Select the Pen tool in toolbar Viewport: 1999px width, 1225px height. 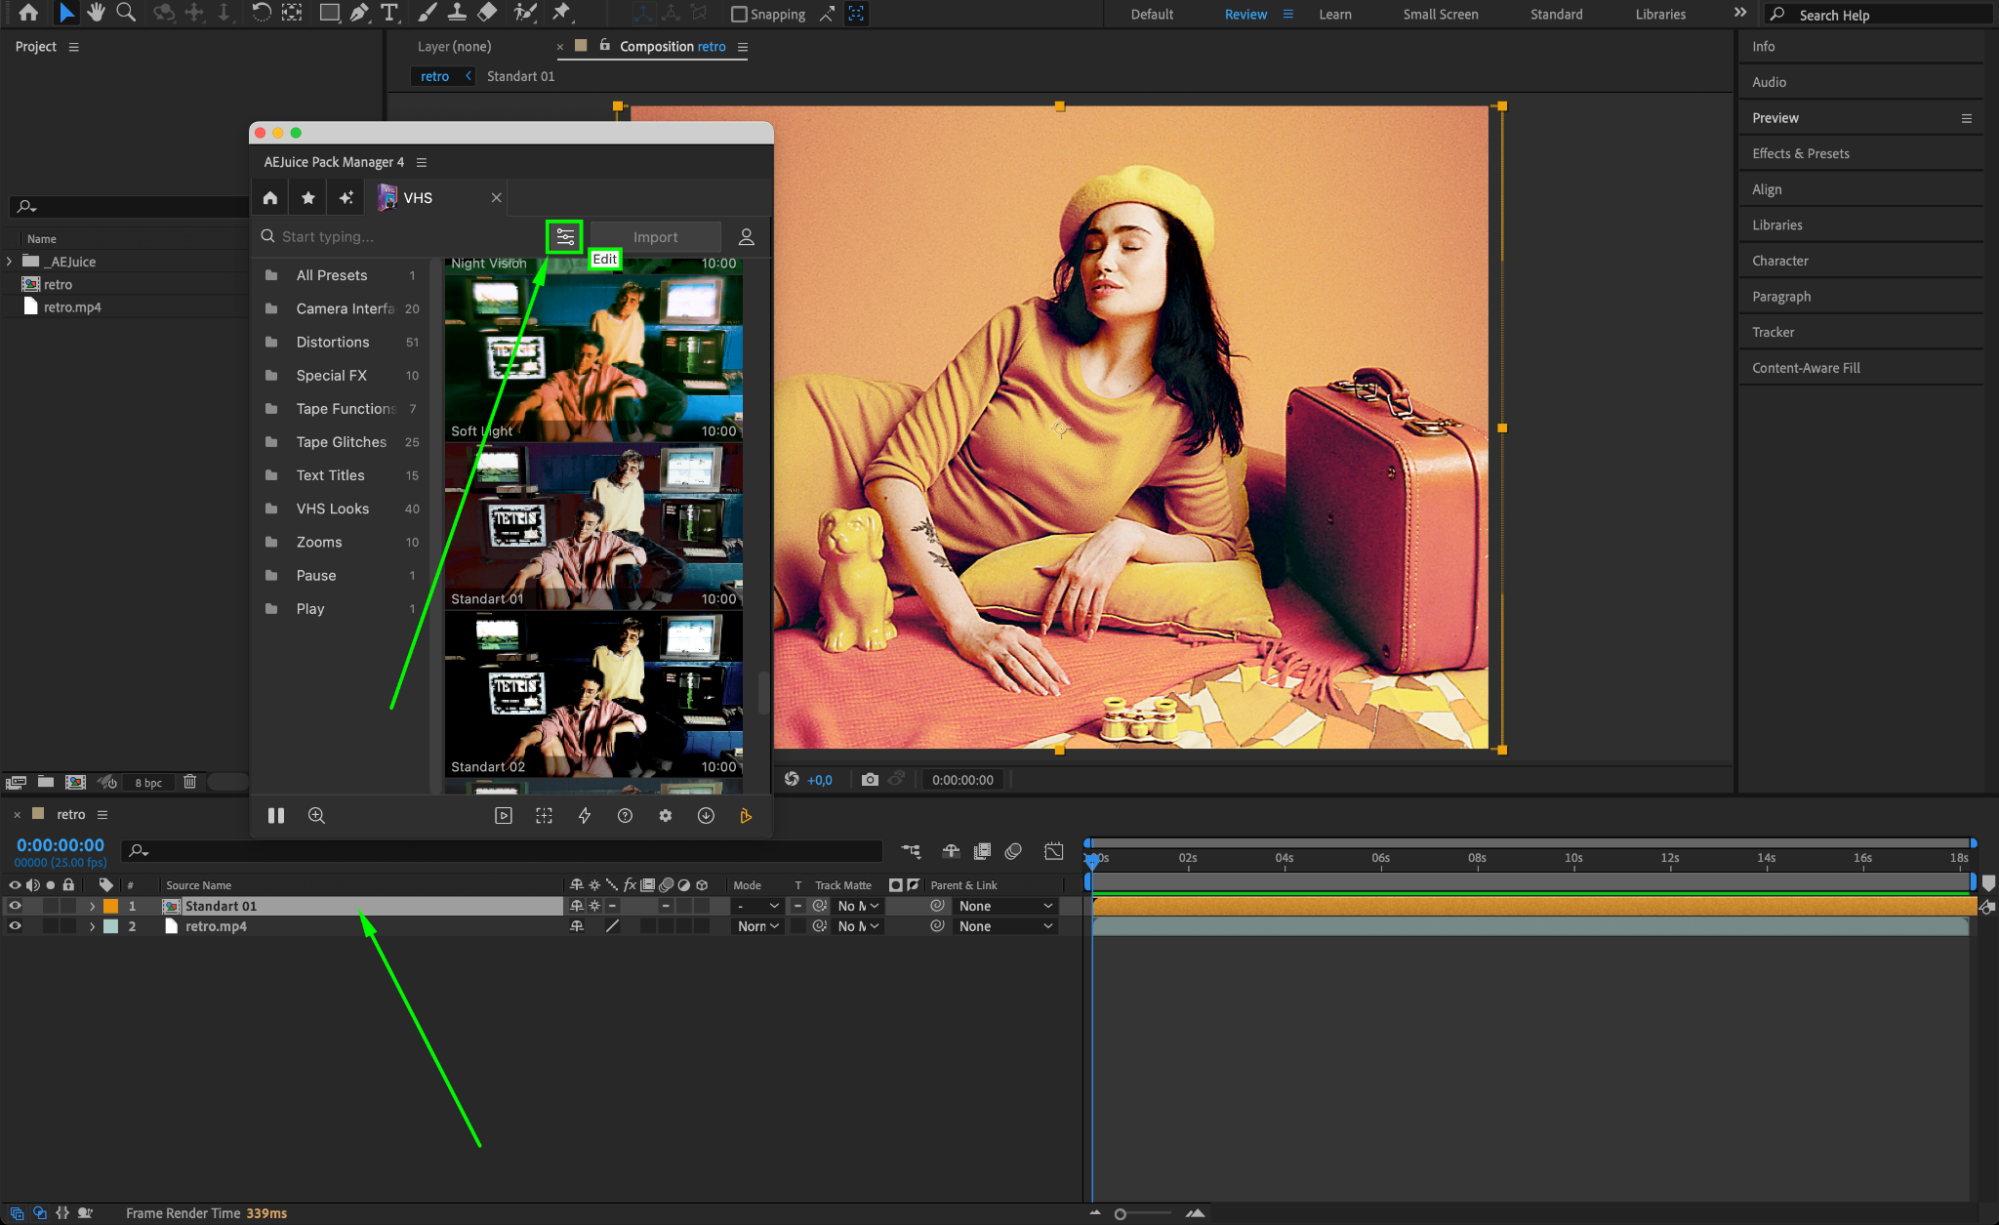coord(358,13)
